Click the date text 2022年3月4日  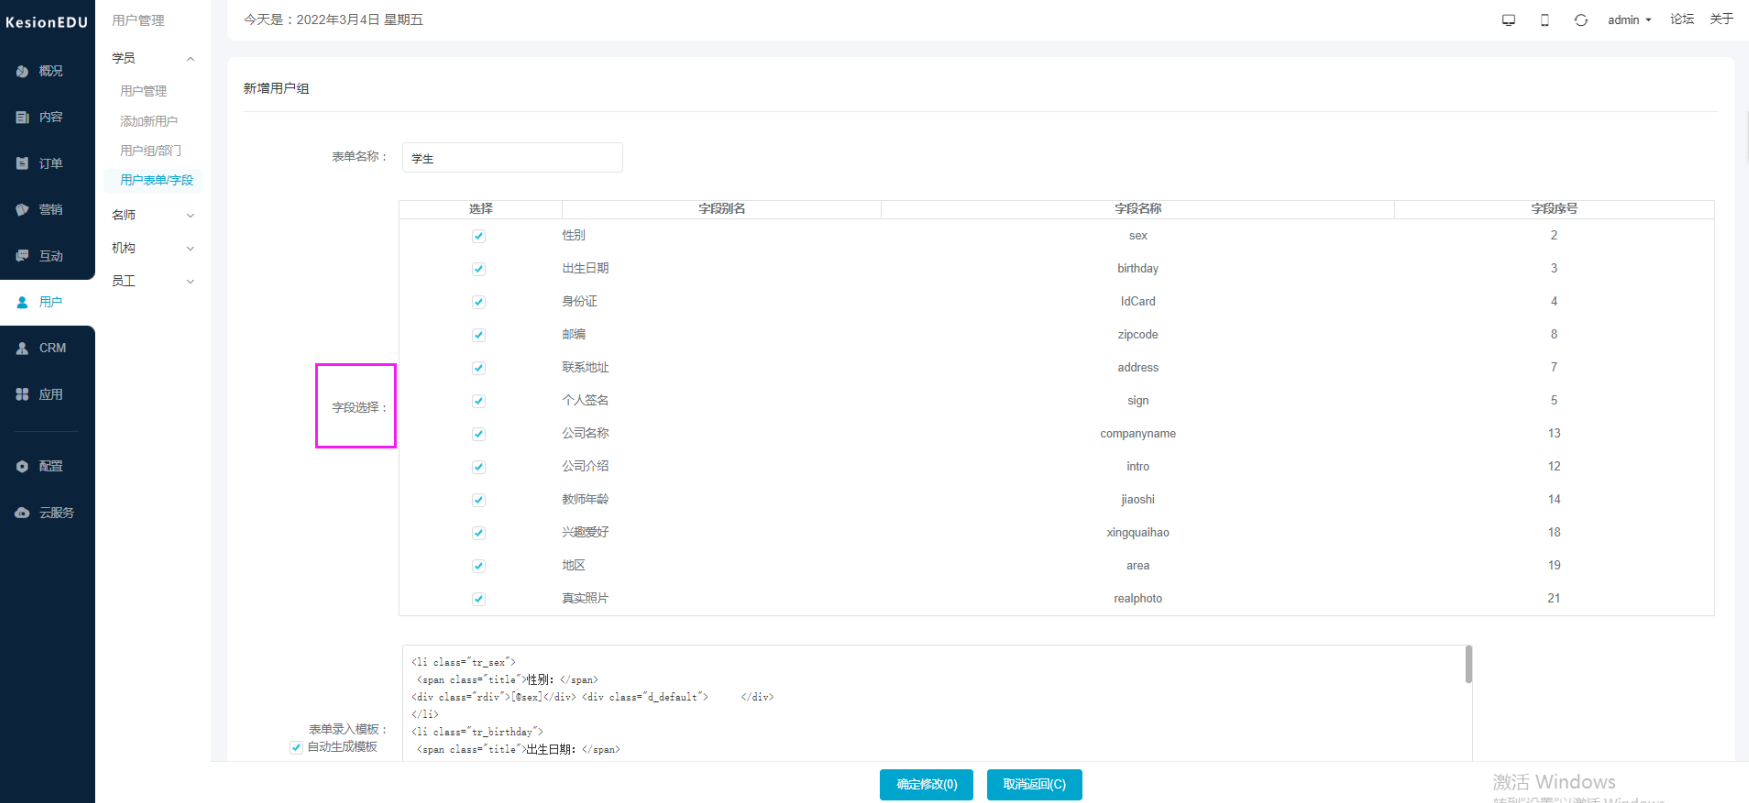[338, 20]
